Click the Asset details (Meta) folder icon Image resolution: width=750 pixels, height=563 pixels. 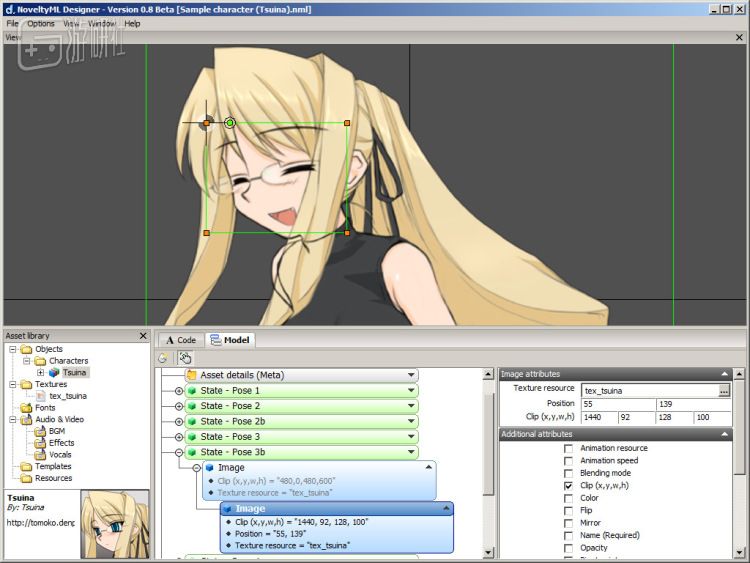pos(191,375)
